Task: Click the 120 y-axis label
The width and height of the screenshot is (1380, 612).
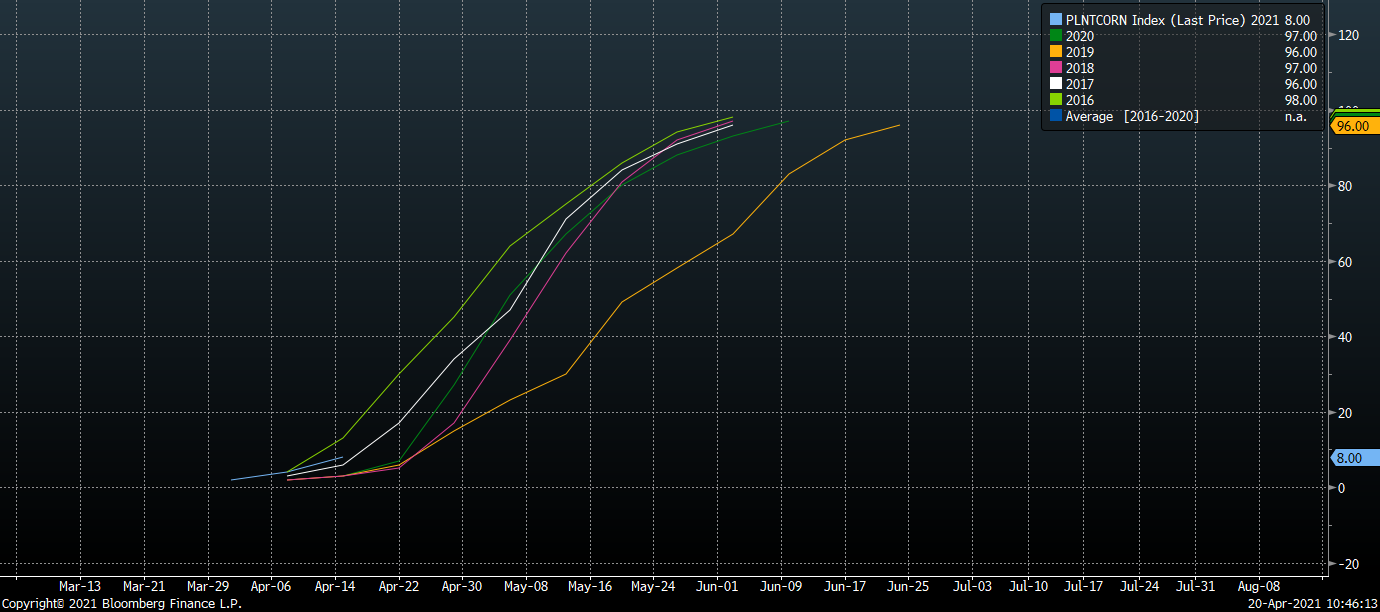Action: [x=1347, y=36]
